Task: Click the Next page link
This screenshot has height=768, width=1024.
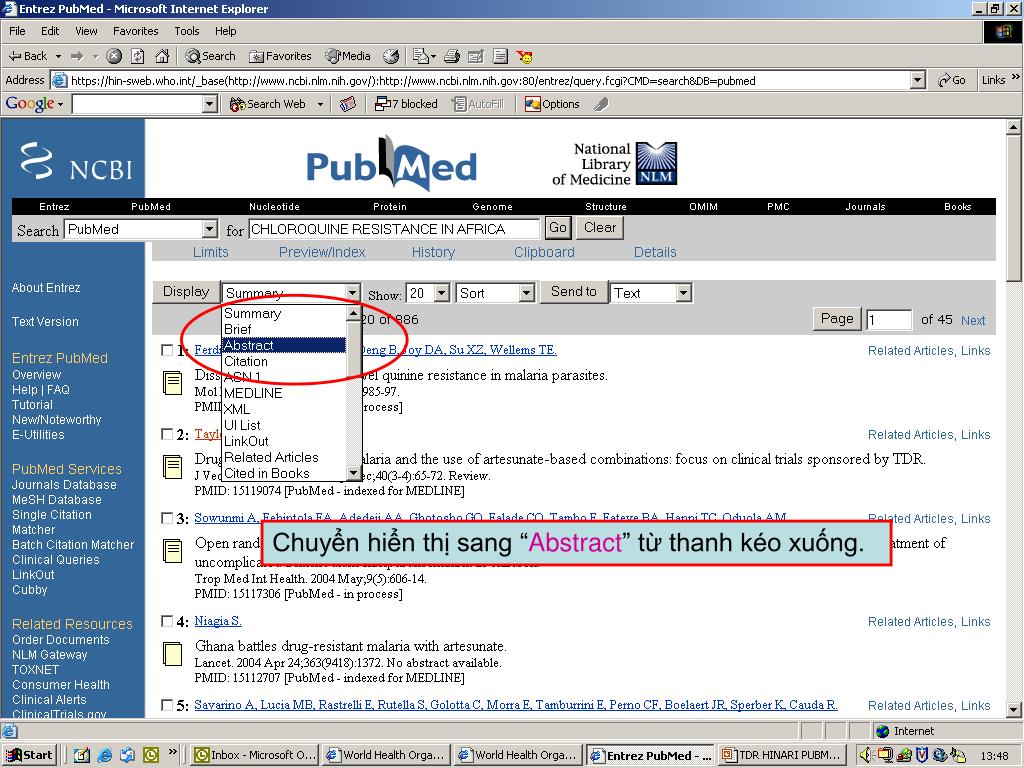Action: point(973,320)
